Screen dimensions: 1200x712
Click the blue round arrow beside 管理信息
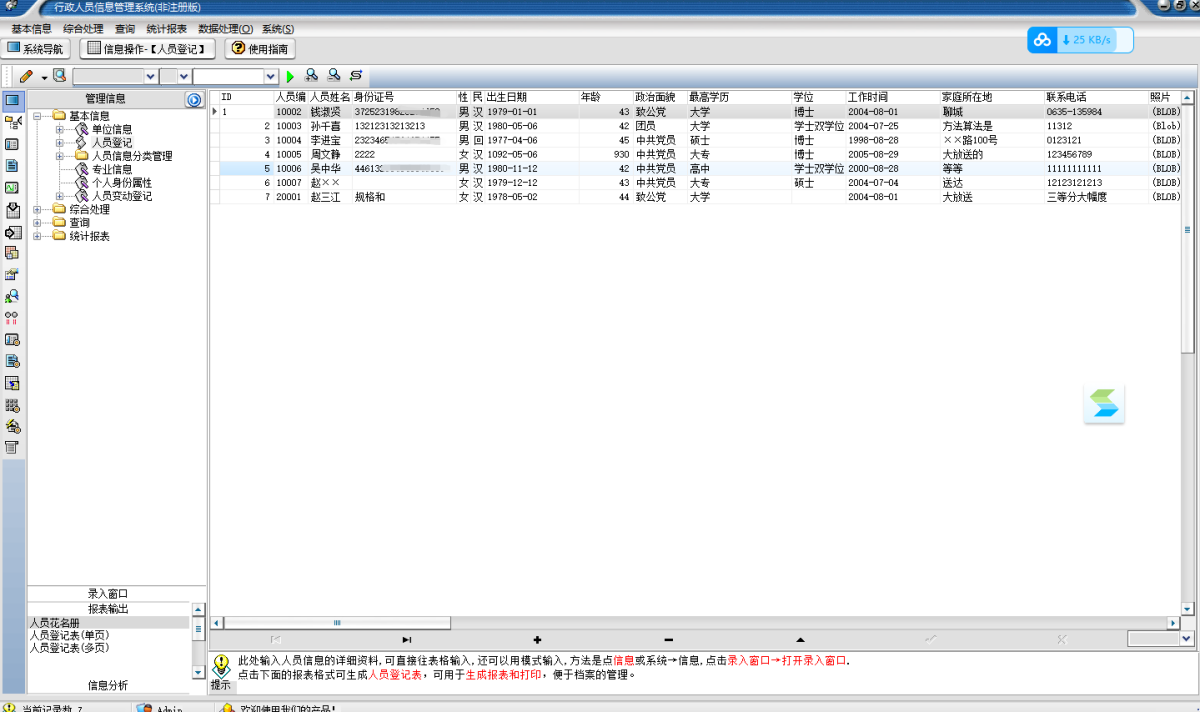[194, 99]
